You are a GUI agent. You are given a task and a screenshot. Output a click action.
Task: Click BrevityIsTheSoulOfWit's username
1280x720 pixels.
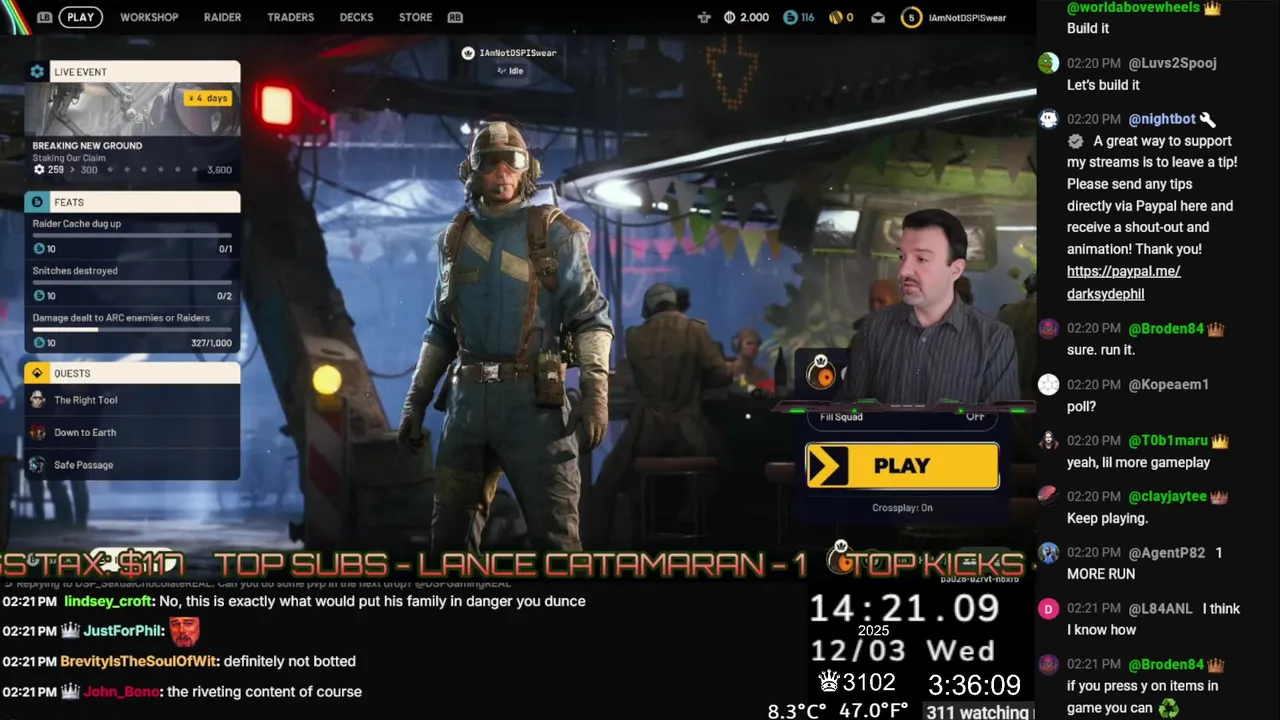(139, 661)
